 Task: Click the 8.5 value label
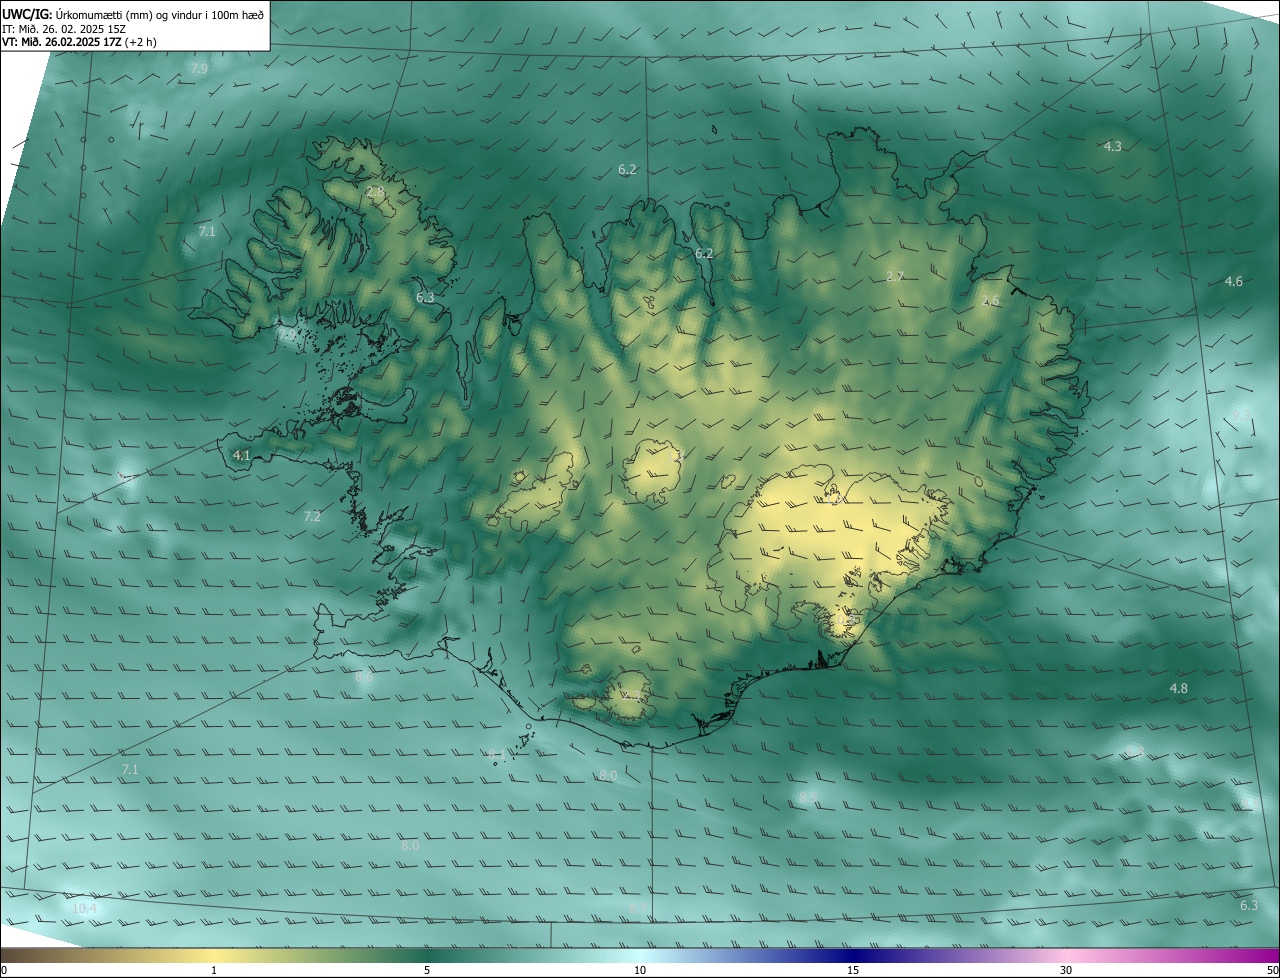pos(808,797)
